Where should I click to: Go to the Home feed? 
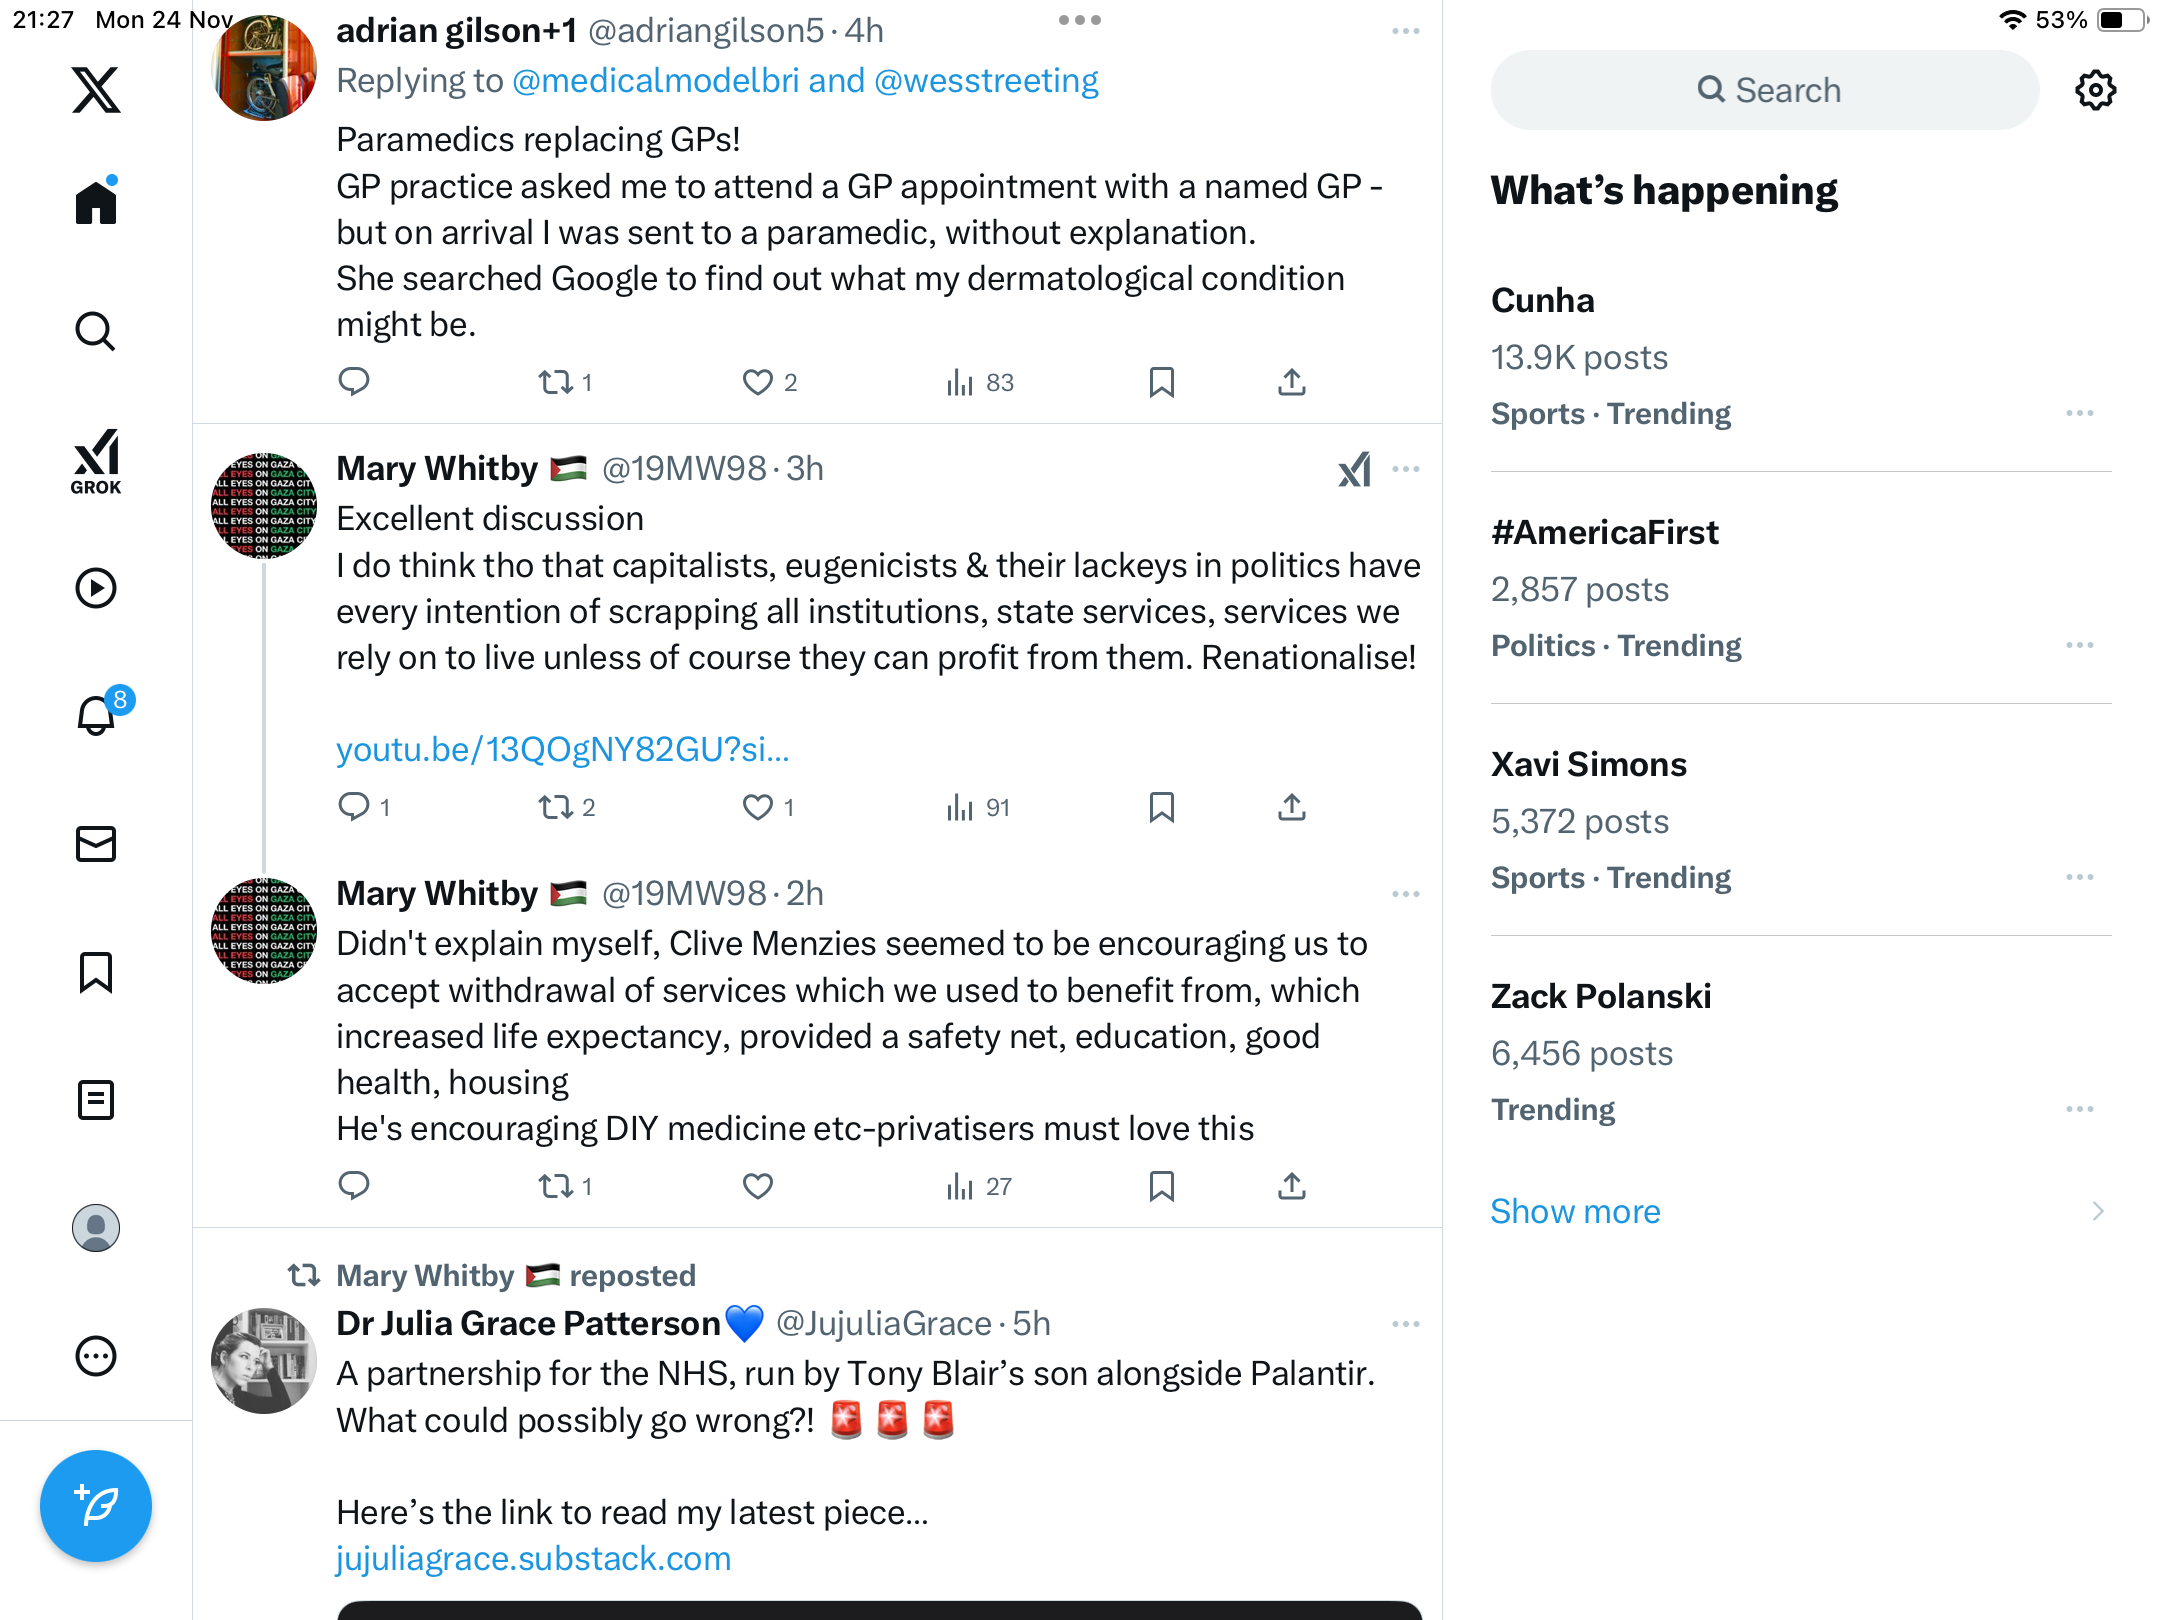[96, 203]
